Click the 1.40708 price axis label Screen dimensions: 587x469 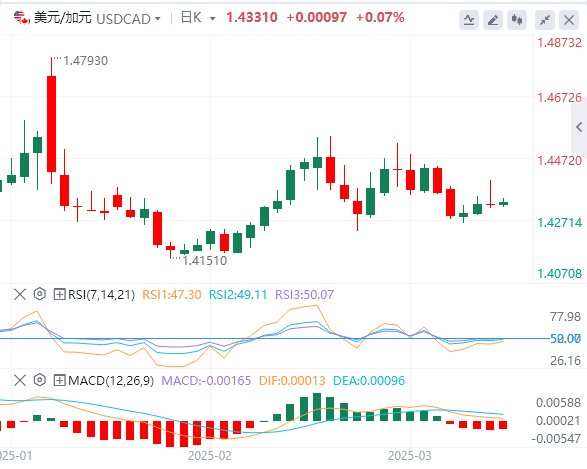(560, 274)
